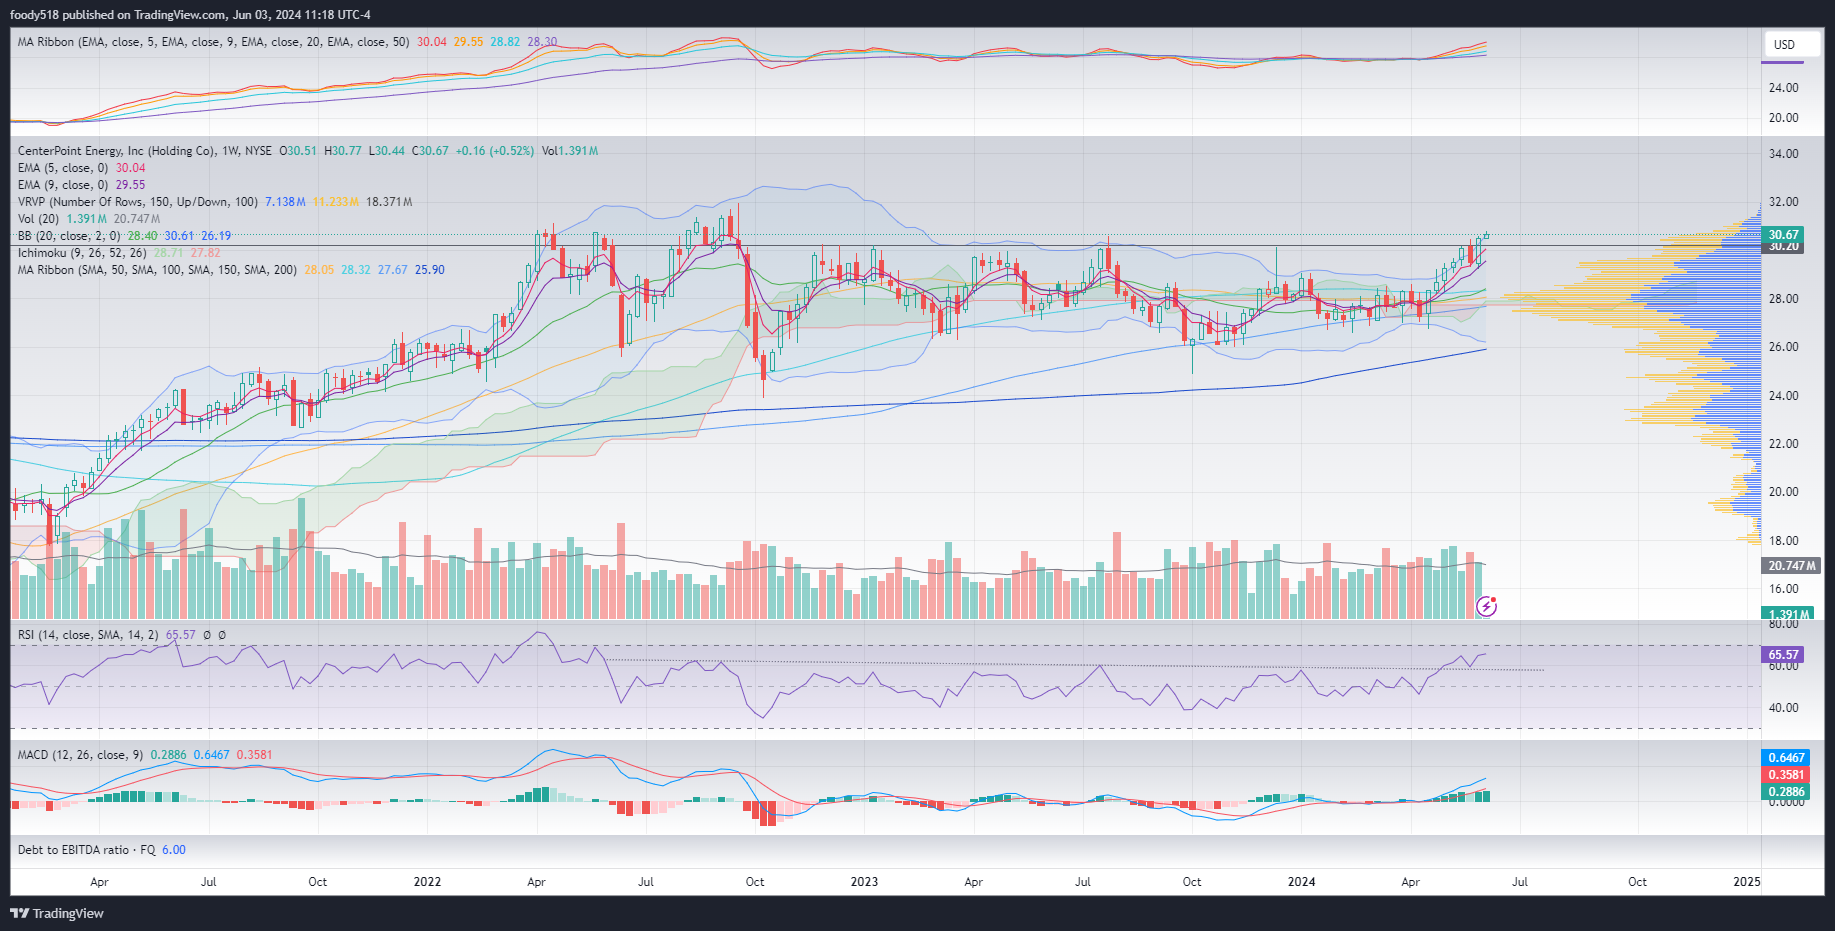The image size is (1835, 931).
Task: Click the green 30.67 current price tag
Action: click(1783, 234)
